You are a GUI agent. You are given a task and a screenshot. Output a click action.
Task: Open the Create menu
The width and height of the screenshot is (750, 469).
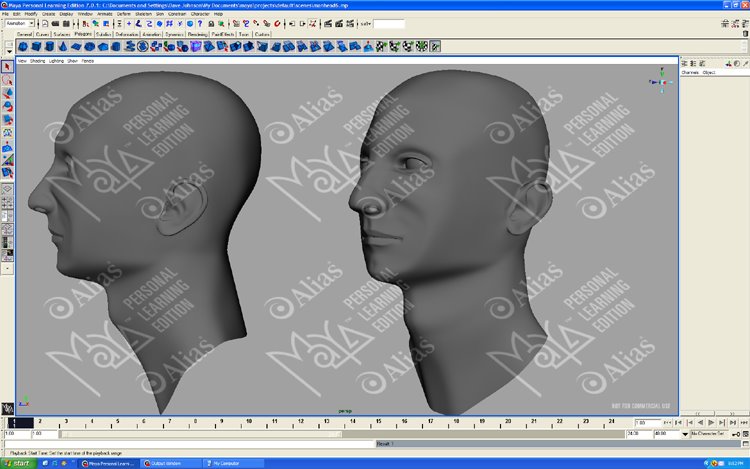pos(48,14)
